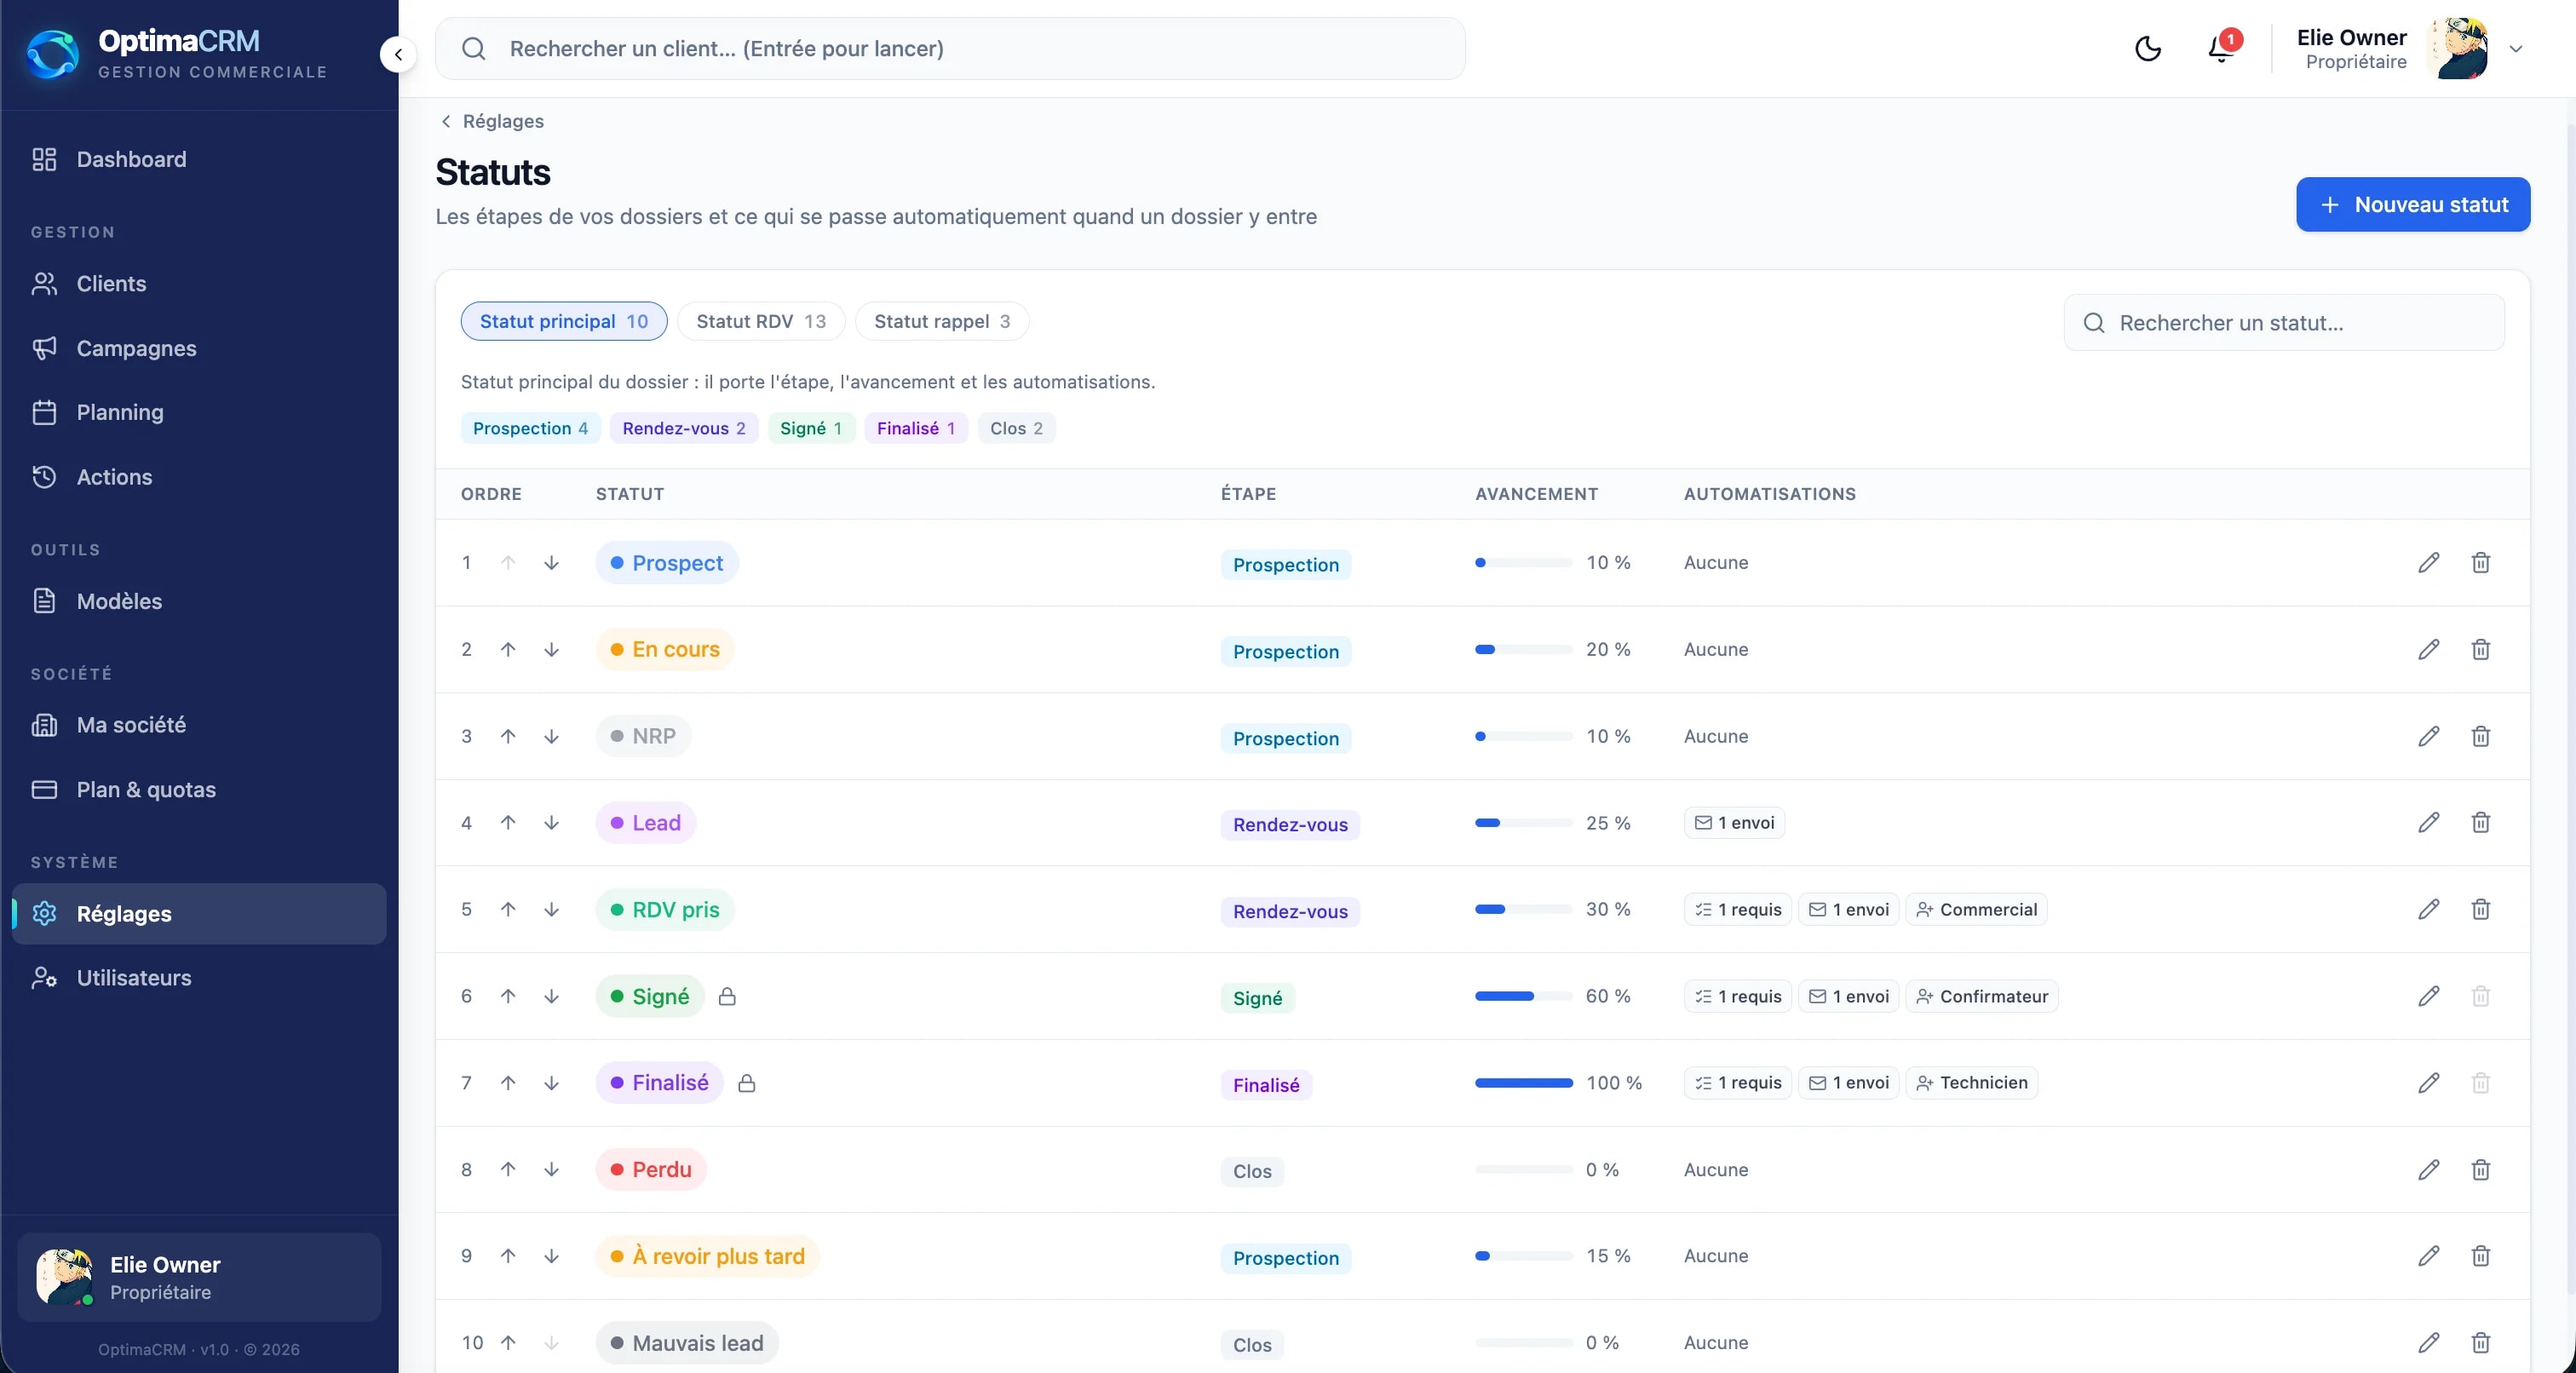Move Signé status down

[x=551, y=996]
